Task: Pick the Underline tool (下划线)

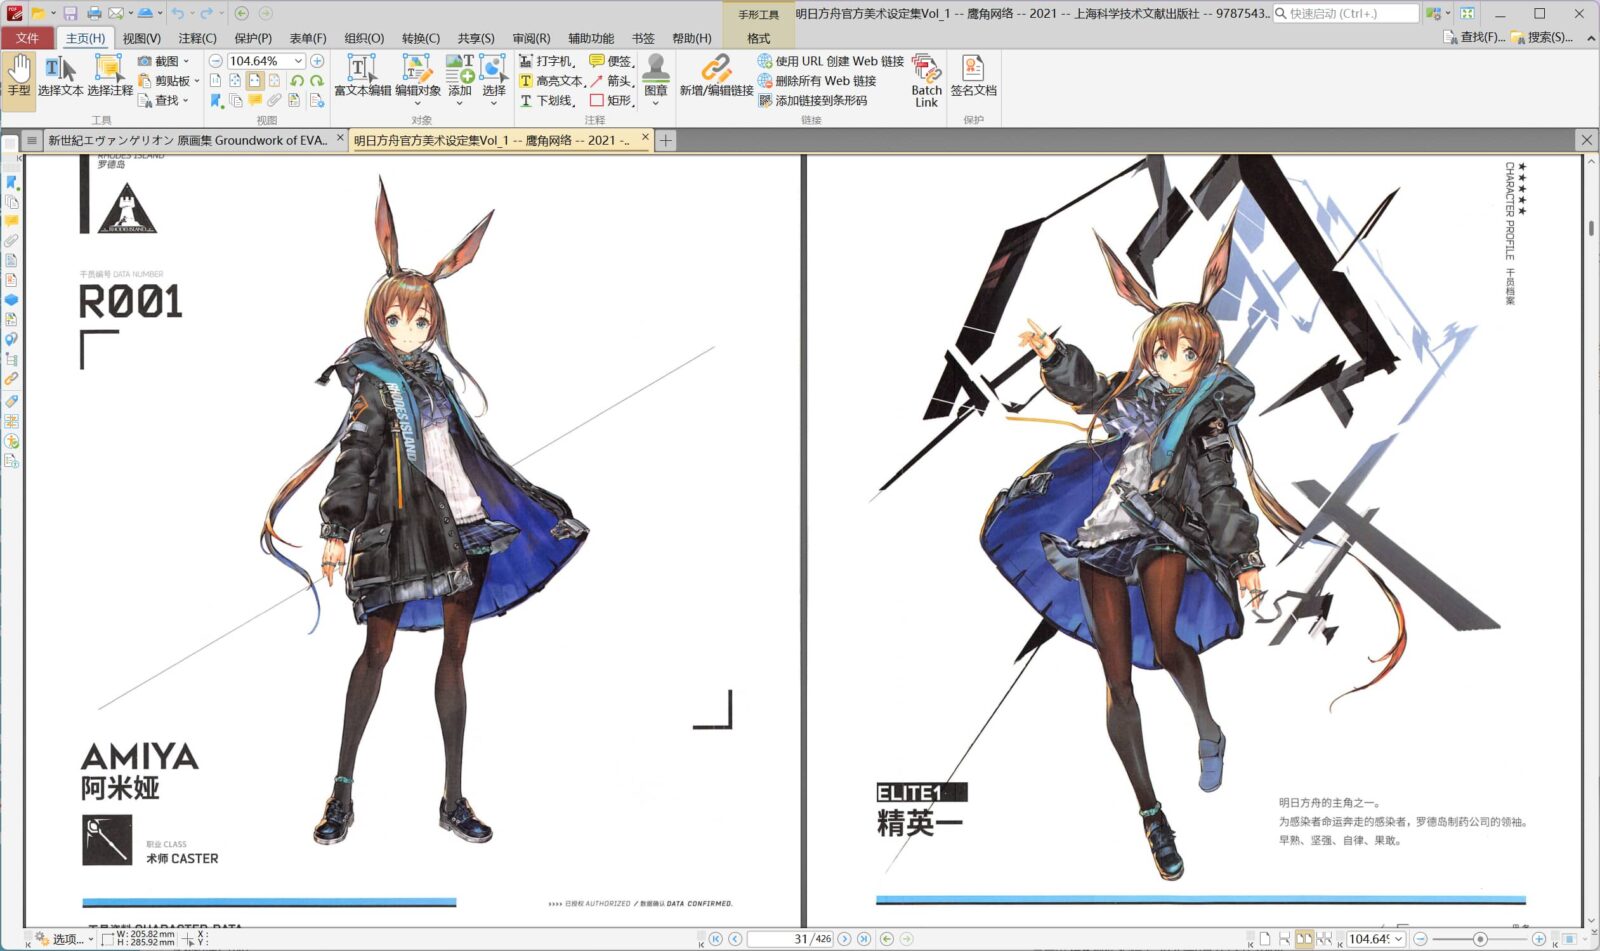Action: point(546,100)
